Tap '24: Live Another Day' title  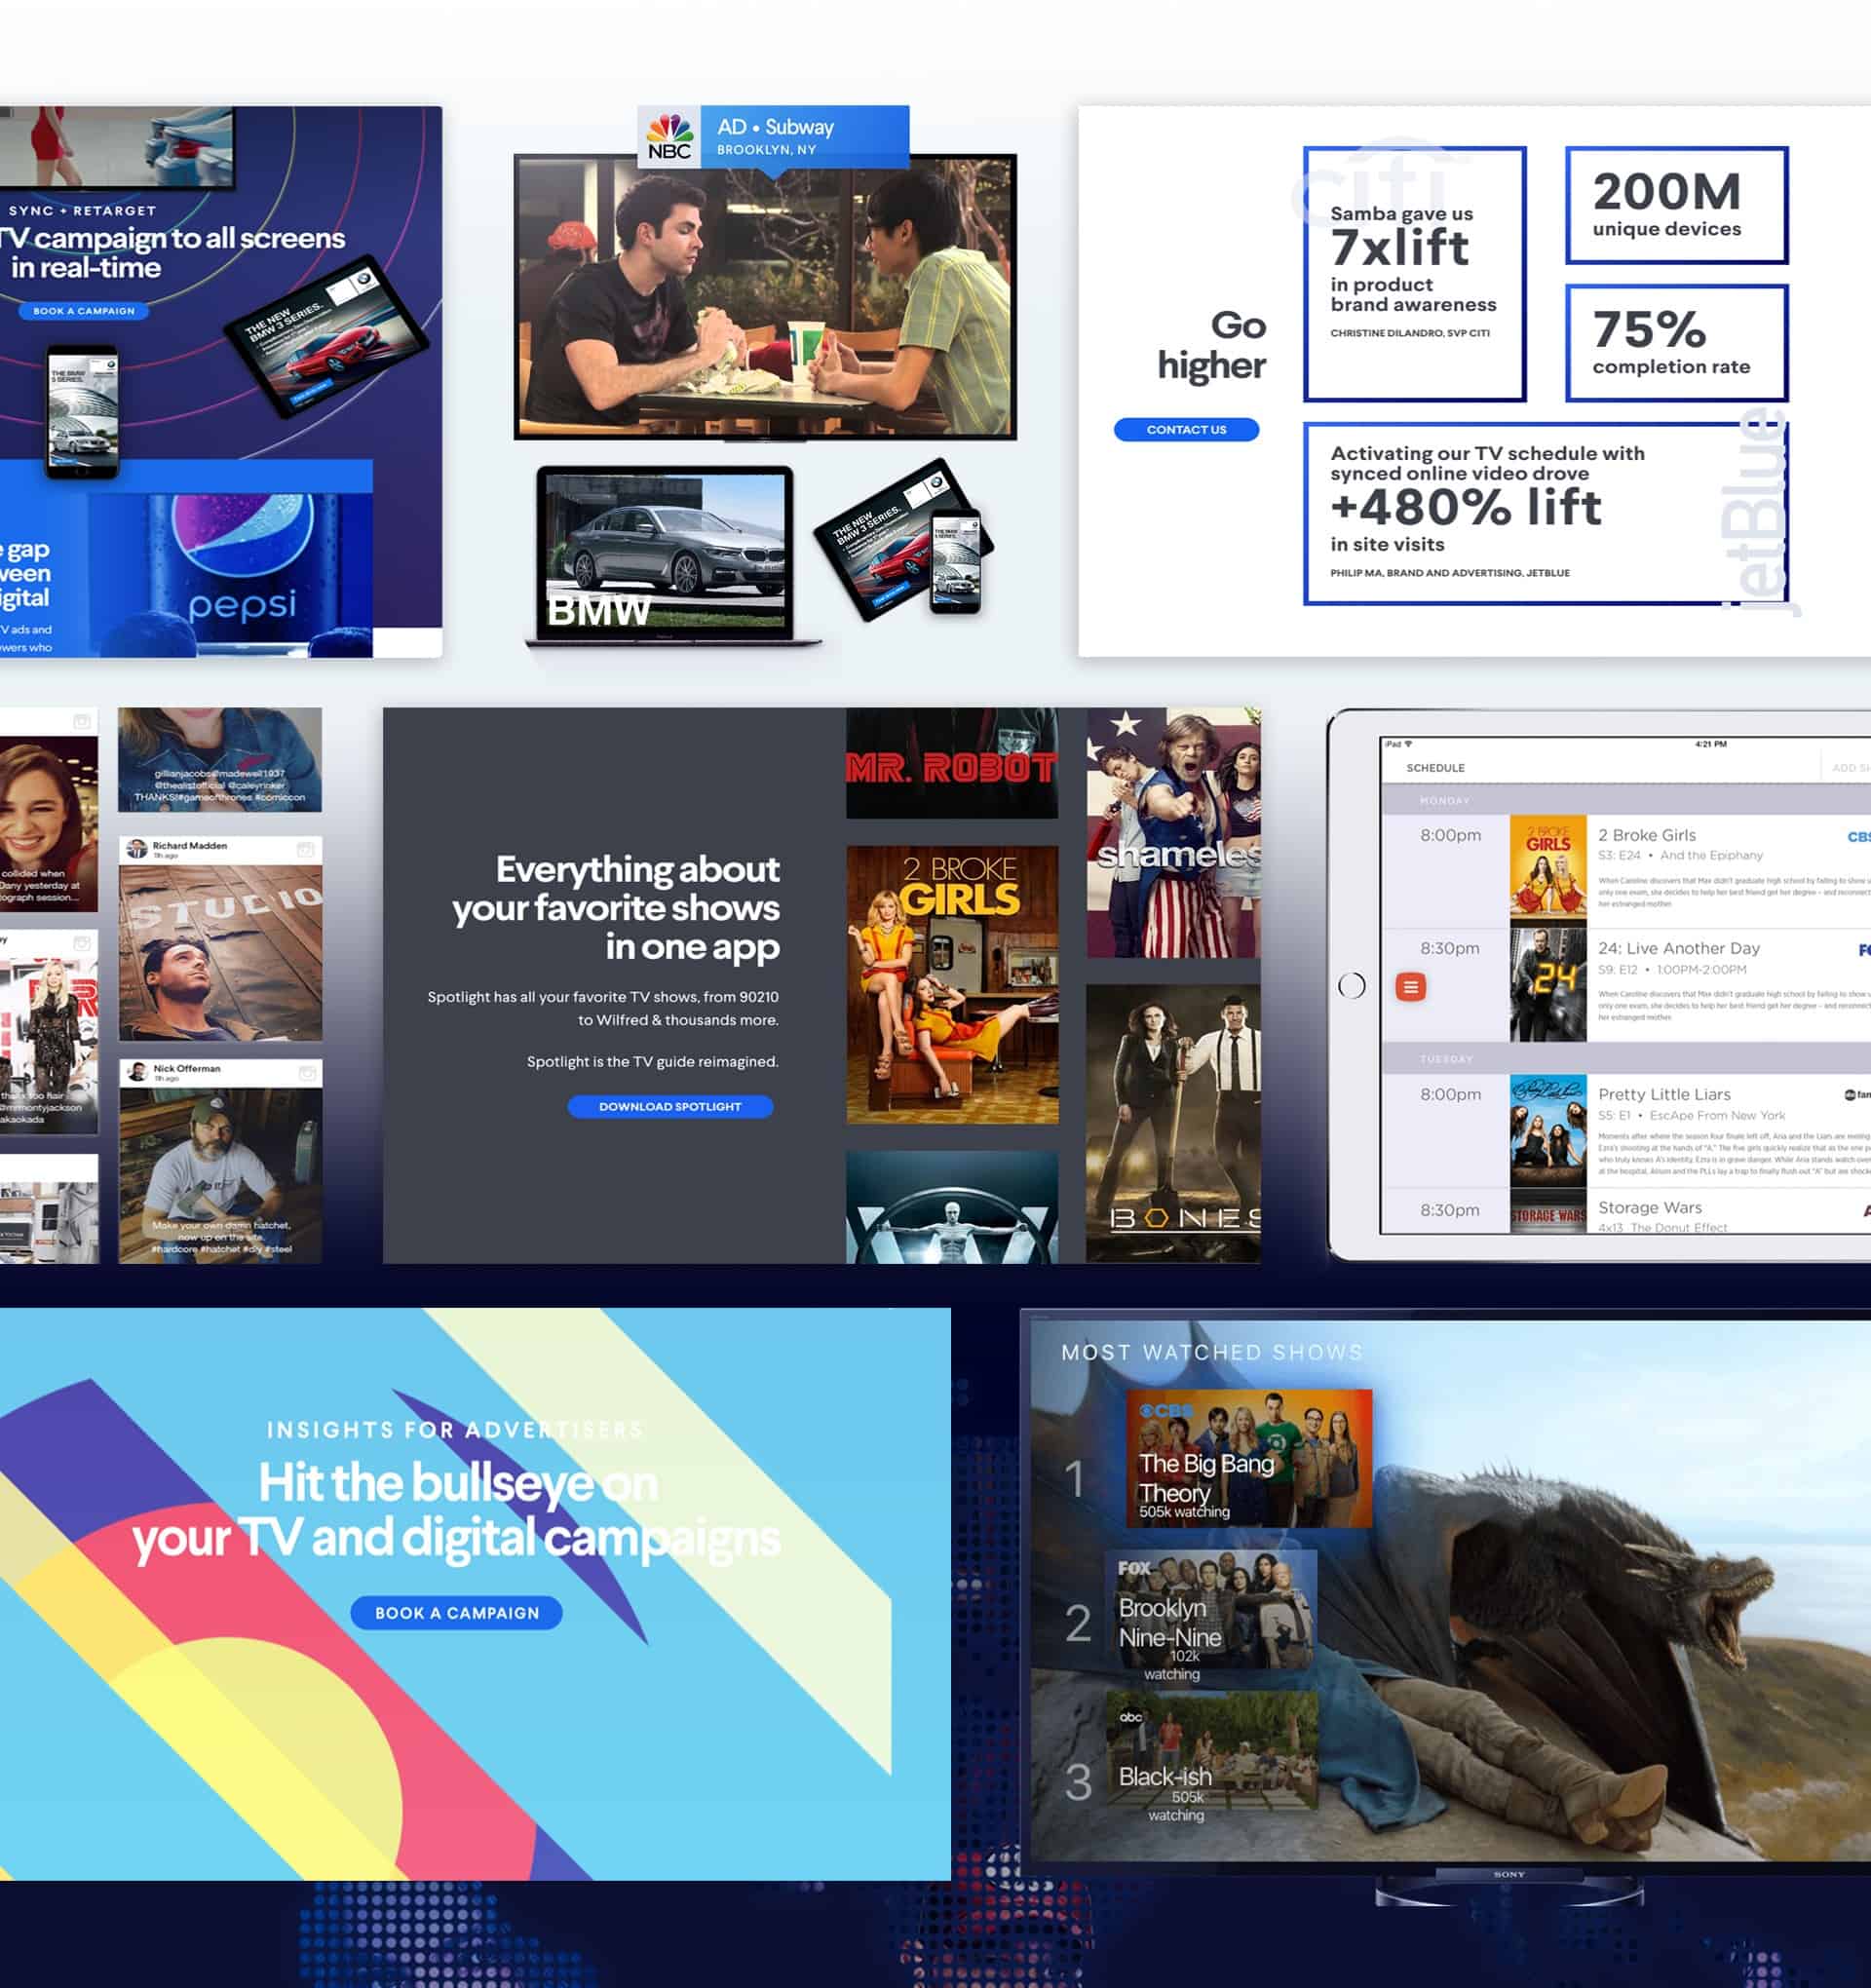pos(1679,948)
